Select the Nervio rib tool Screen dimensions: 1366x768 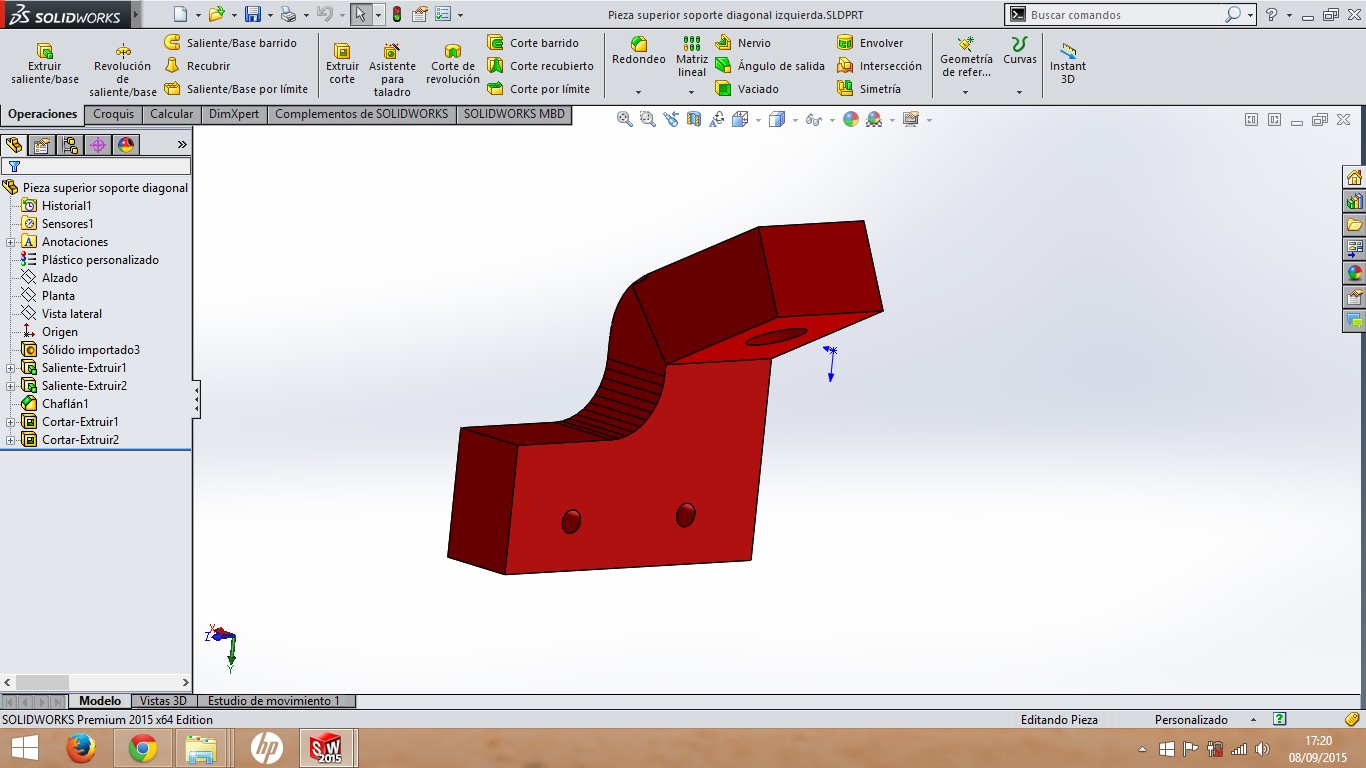click(x=743, y=43)
